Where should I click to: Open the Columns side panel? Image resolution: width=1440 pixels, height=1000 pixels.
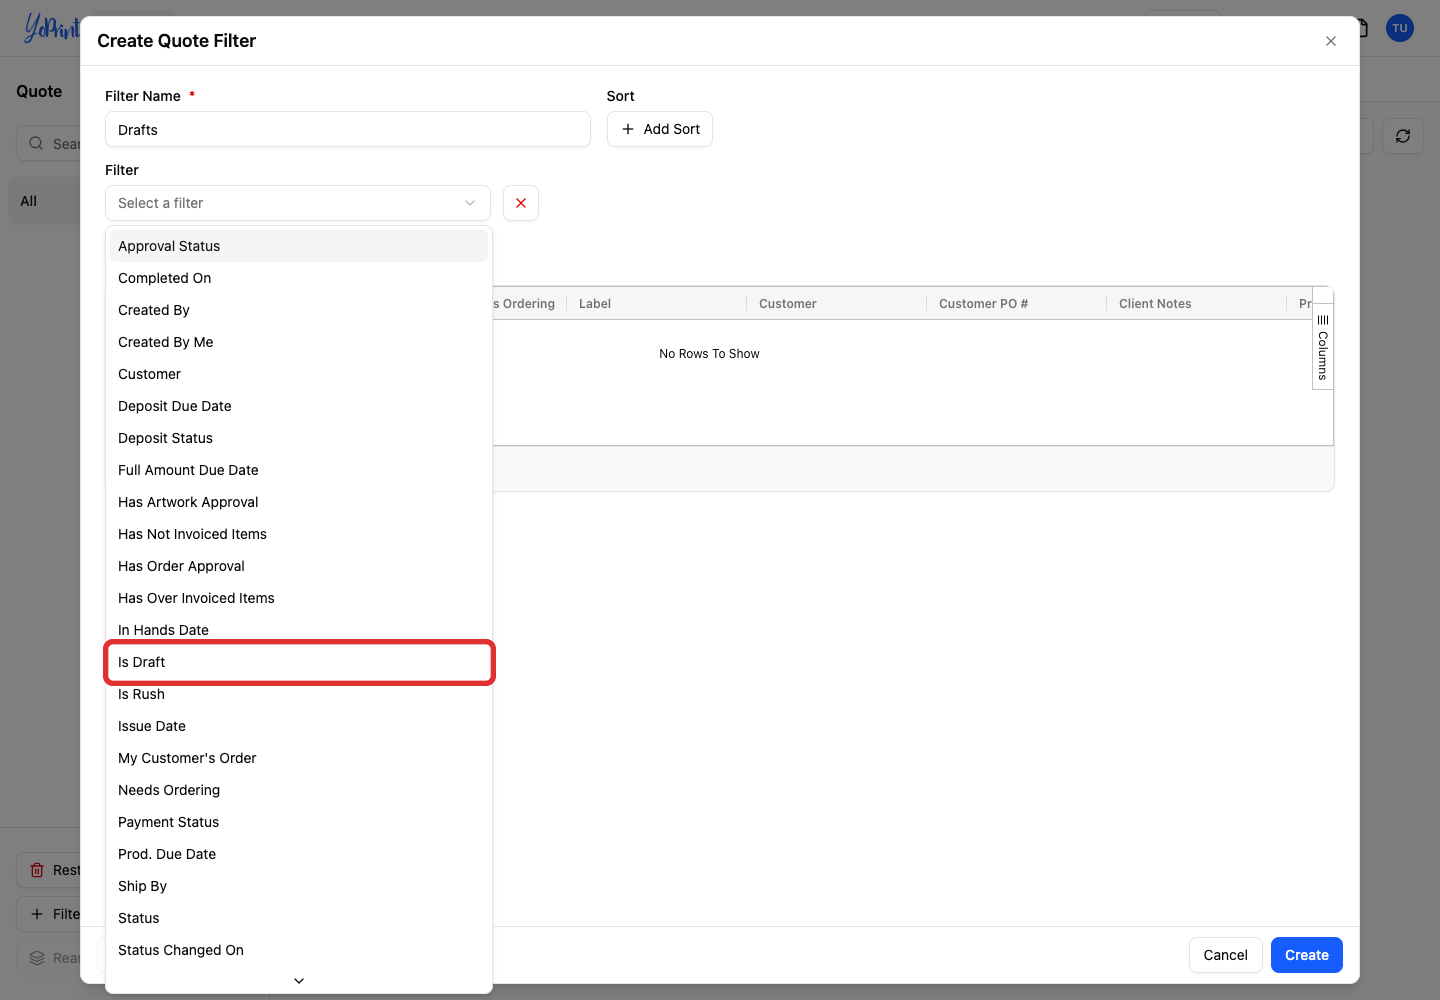tap(1323, 346)
